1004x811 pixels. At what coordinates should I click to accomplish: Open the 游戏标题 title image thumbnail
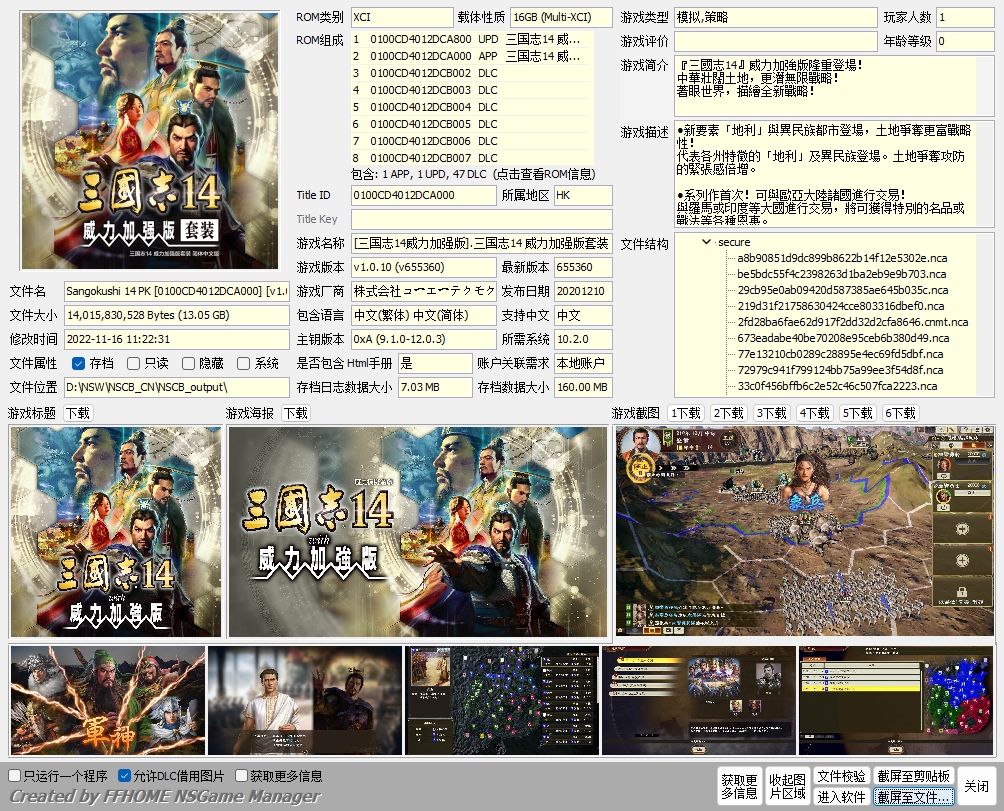click(116, 532)
